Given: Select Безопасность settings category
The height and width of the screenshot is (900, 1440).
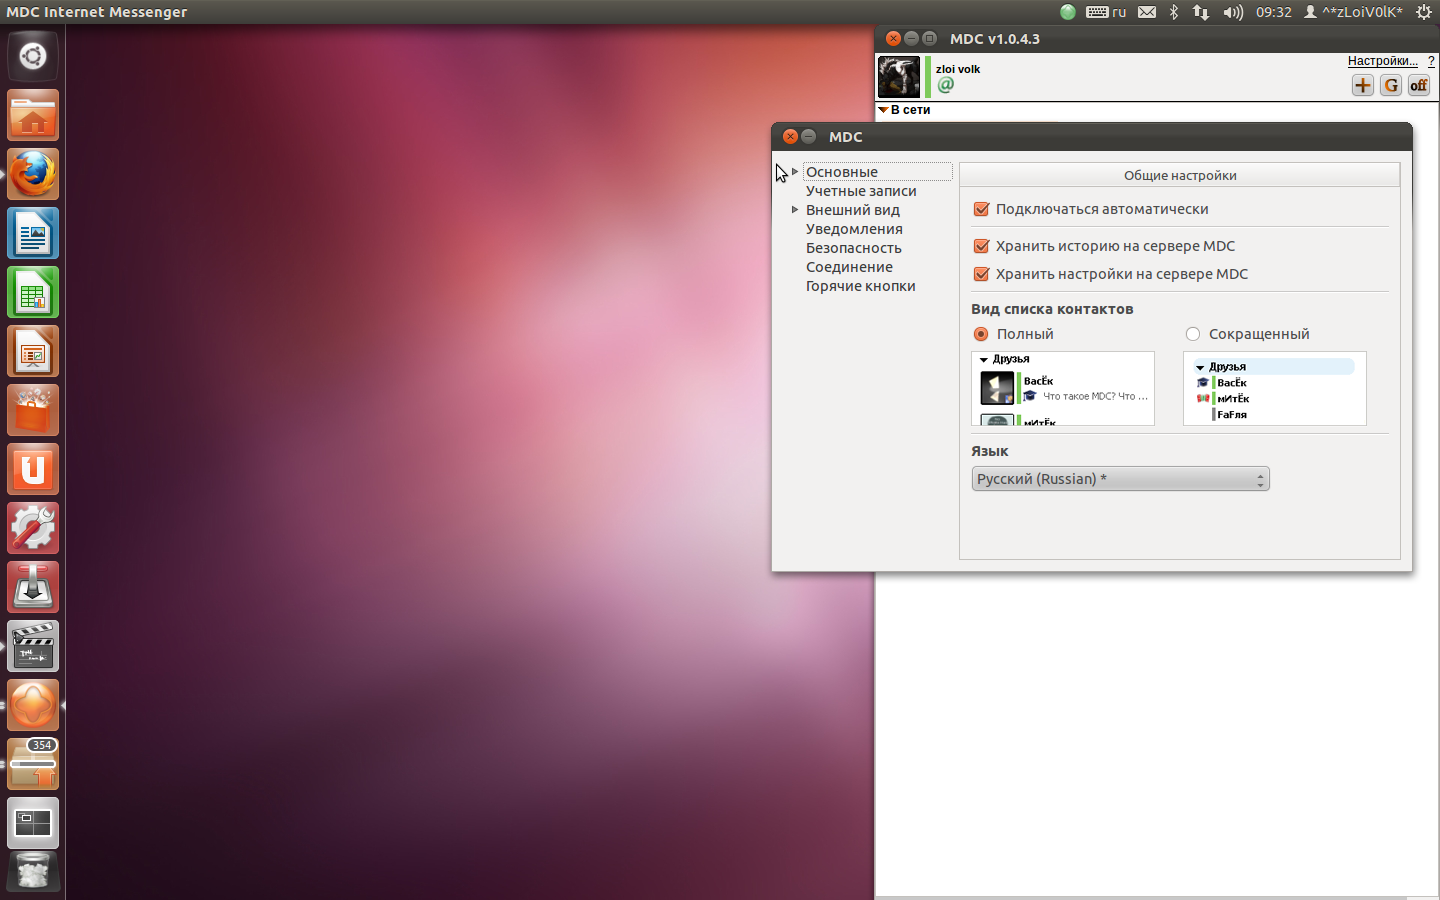Looking at the screenshot, I should point(854,248).
